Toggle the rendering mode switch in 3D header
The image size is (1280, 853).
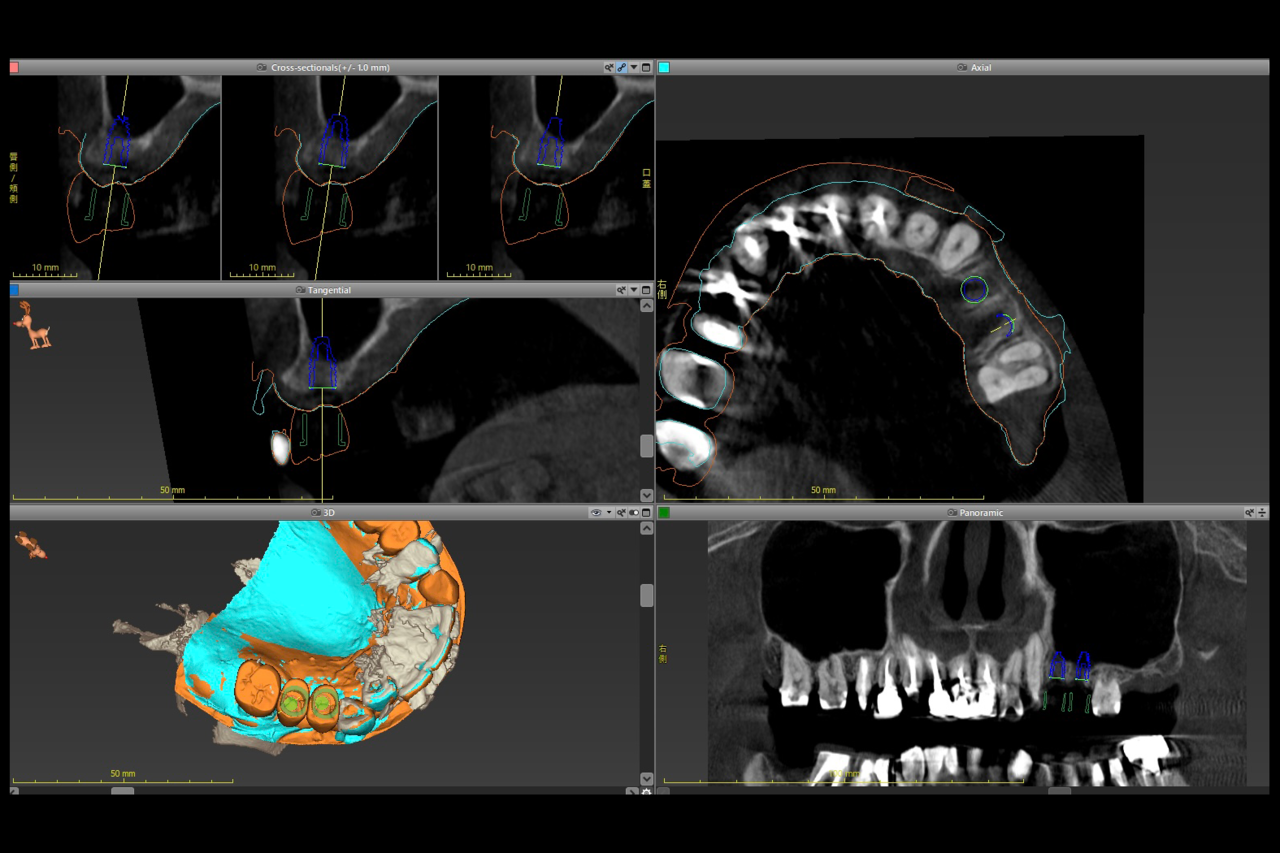pyautogui.click(x=634, y=513)
